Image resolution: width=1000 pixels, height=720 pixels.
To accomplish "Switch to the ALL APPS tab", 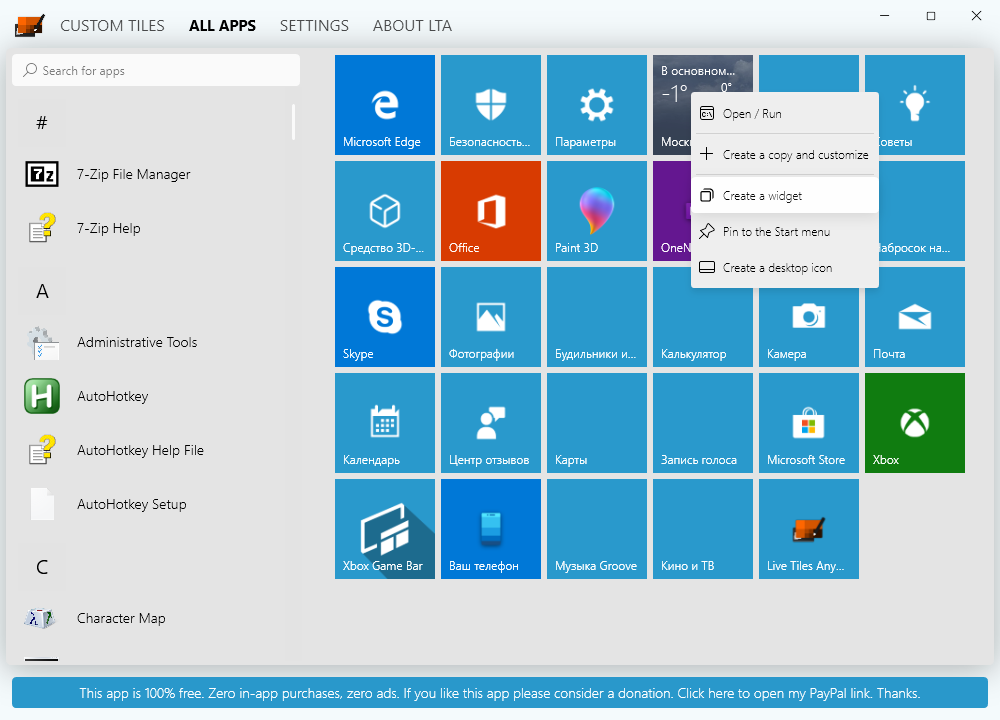I will 222,26.
